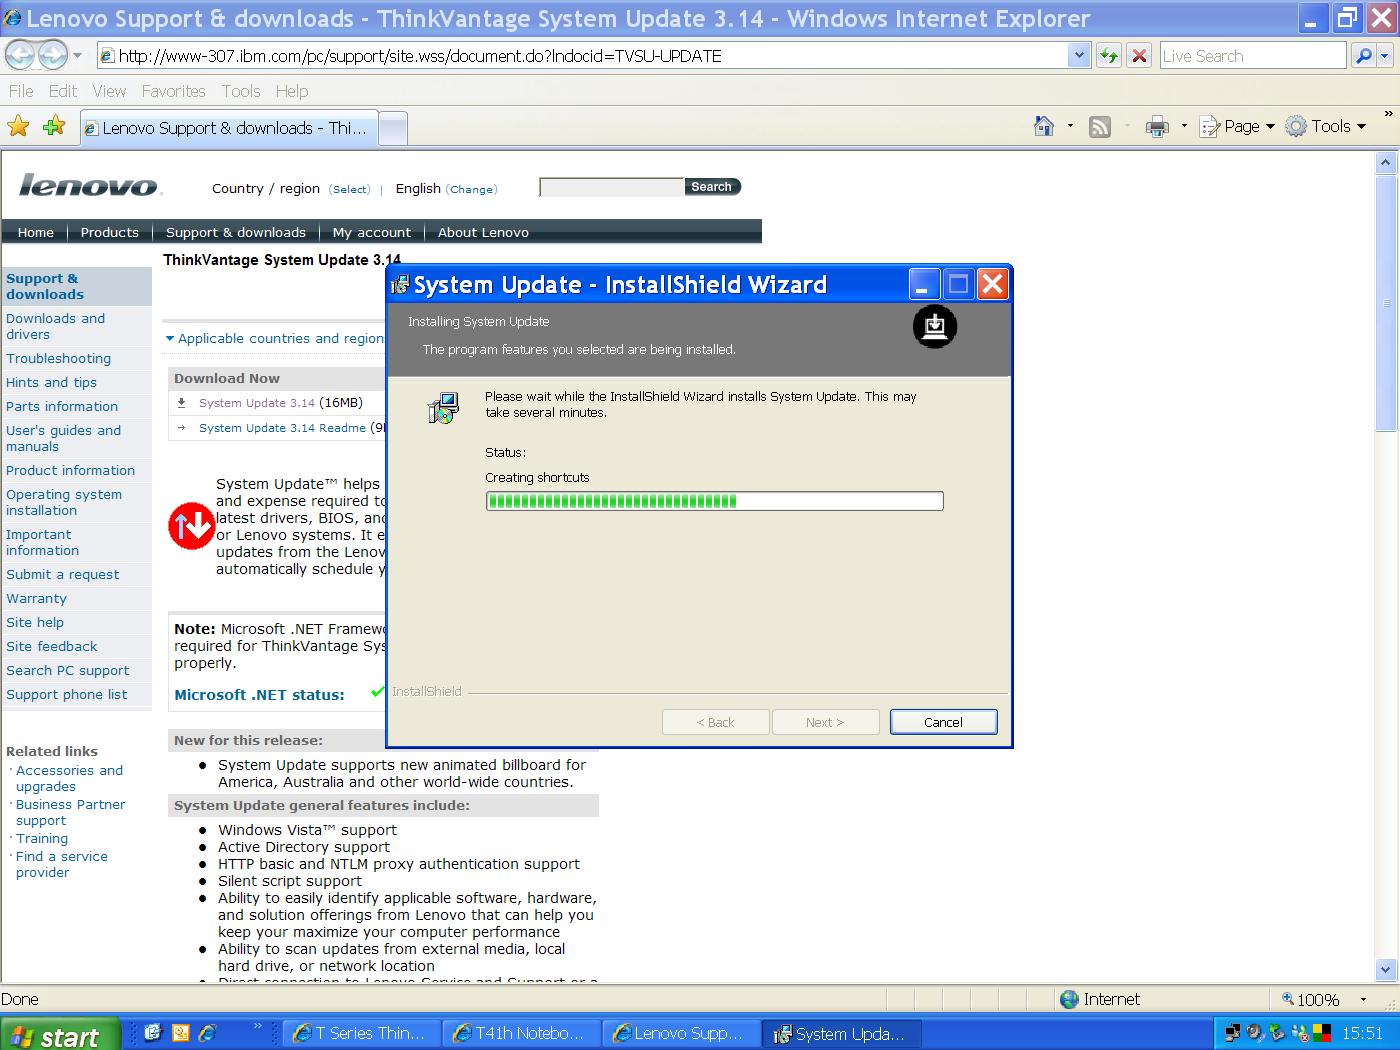Image resolution: width=1400 pixels, height=1050 pixels.
Task: Open the Favorites Center star icon
Action: coord(18,126)
